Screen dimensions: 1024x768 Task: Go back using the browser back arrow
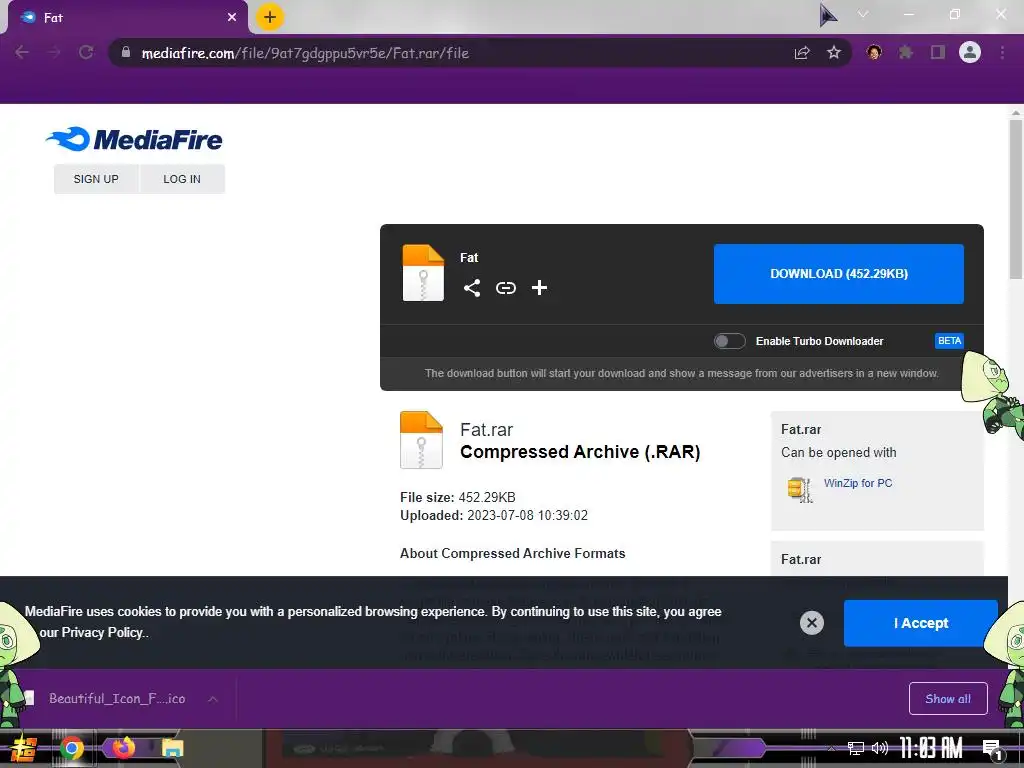coord(22,52)
